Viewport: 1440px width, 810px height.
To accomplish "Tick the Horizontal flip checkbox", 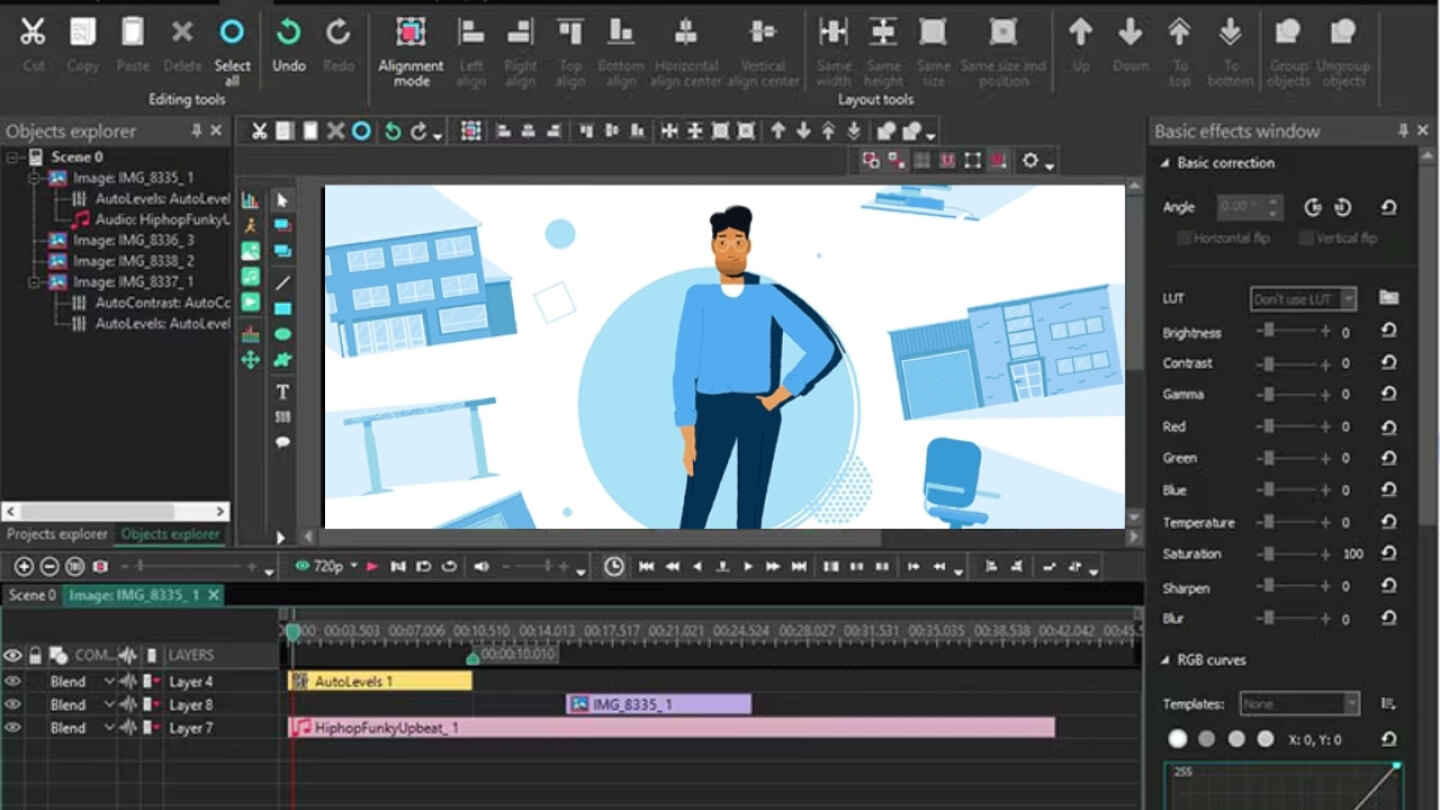I will (1184, 238).
